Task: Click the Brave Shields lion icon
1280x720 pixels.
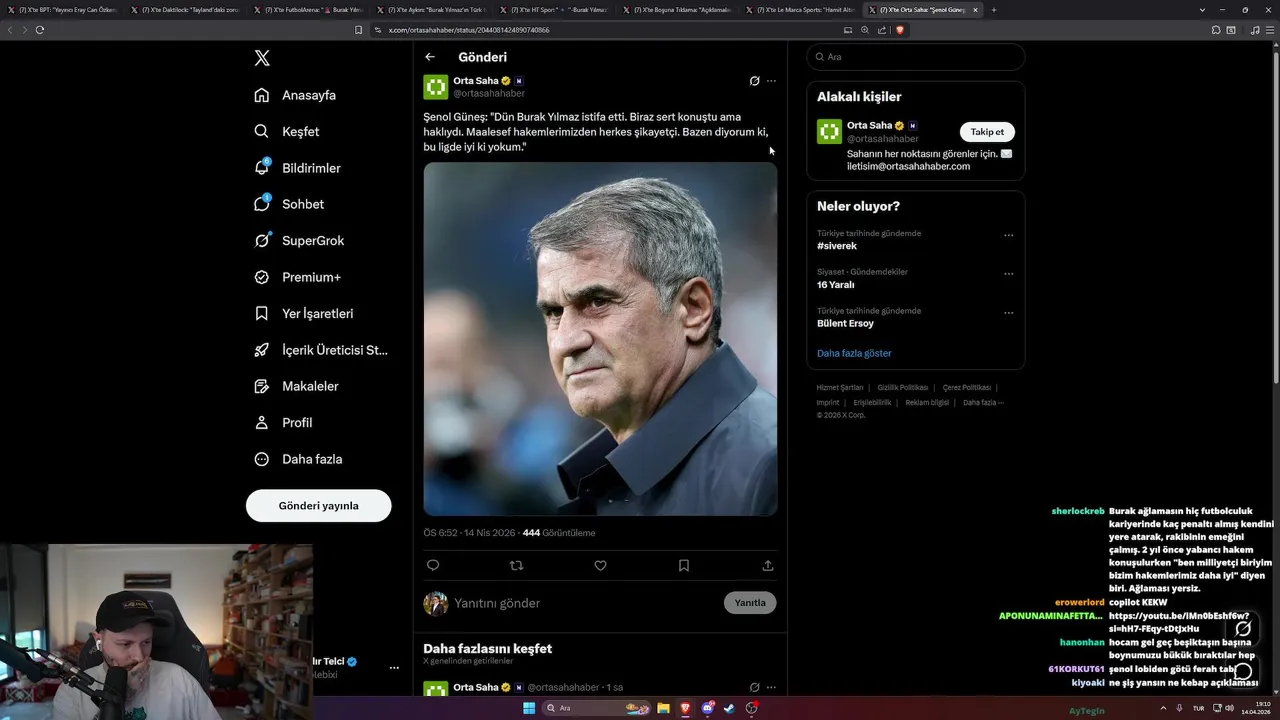Action: (x=900, y=30)
